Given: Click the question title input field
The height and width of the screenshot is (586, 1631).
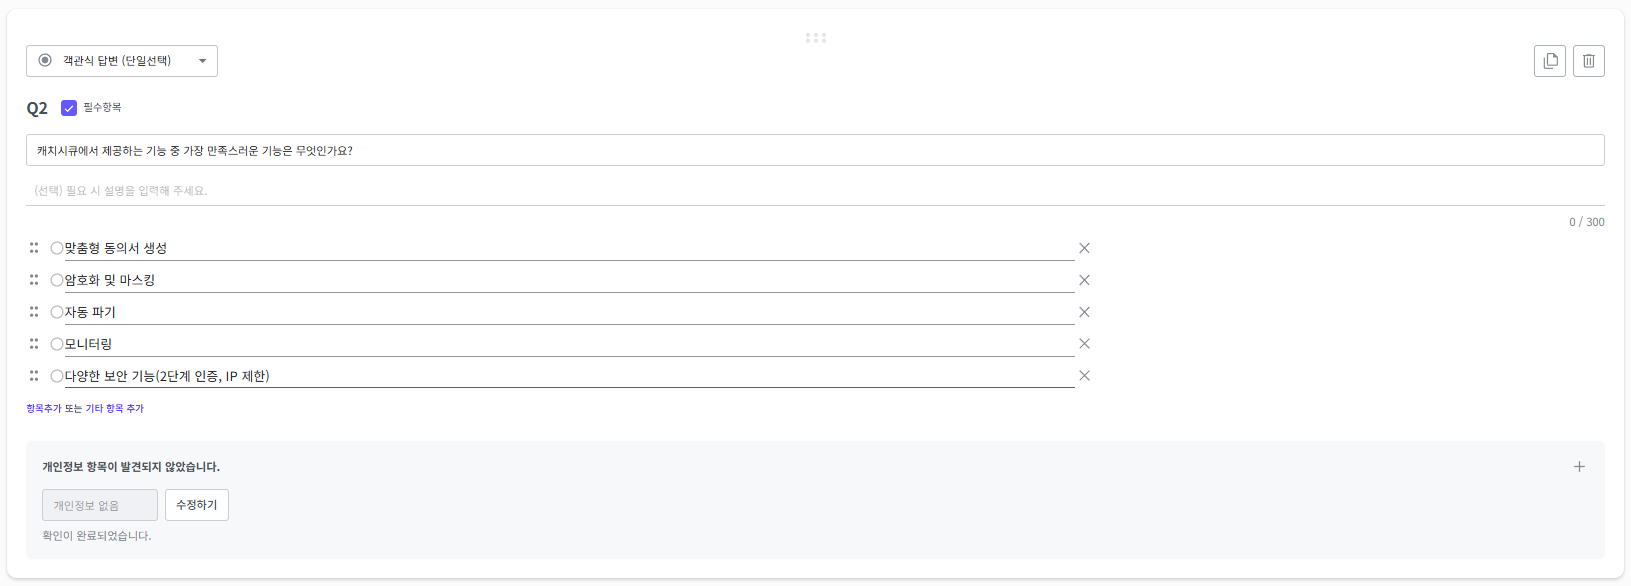Looking at the screenshot, I should point(815,150).
